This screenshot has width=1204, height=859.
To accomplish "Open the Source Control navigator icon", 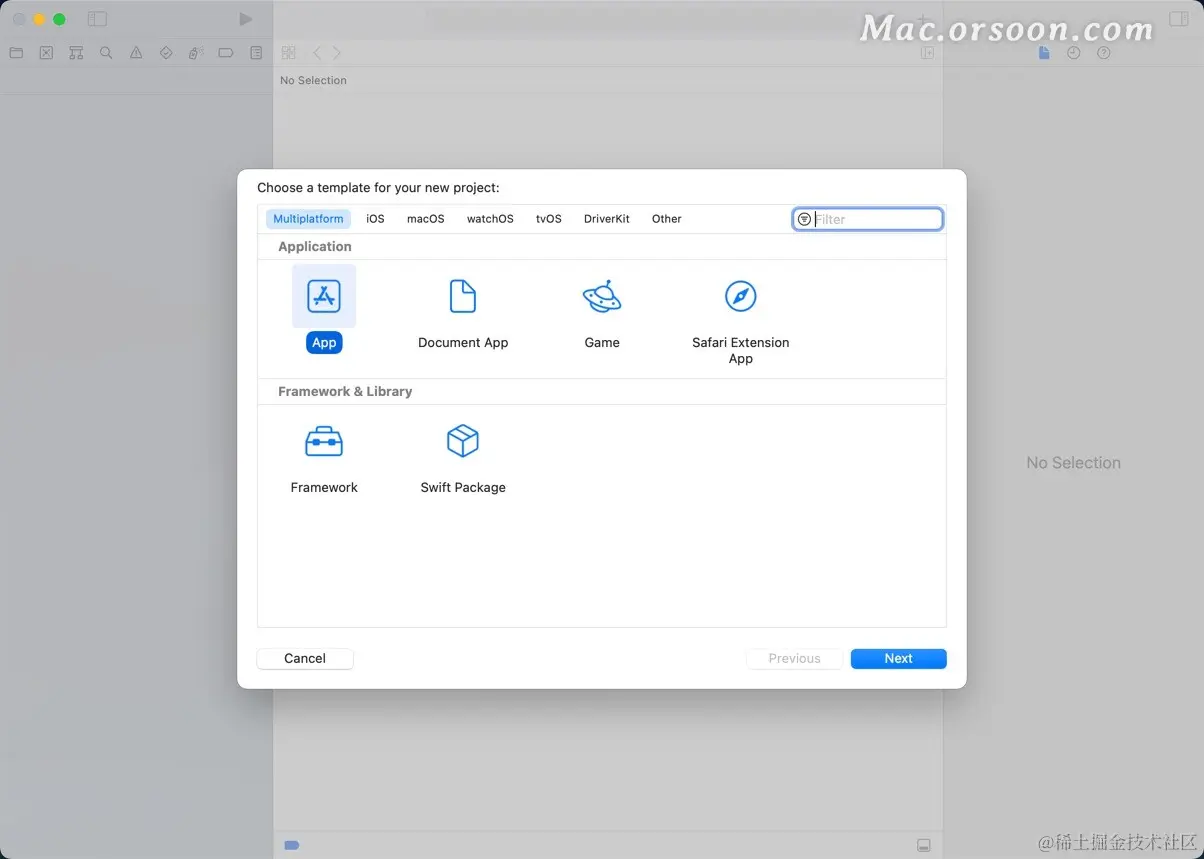I will 46,53.
